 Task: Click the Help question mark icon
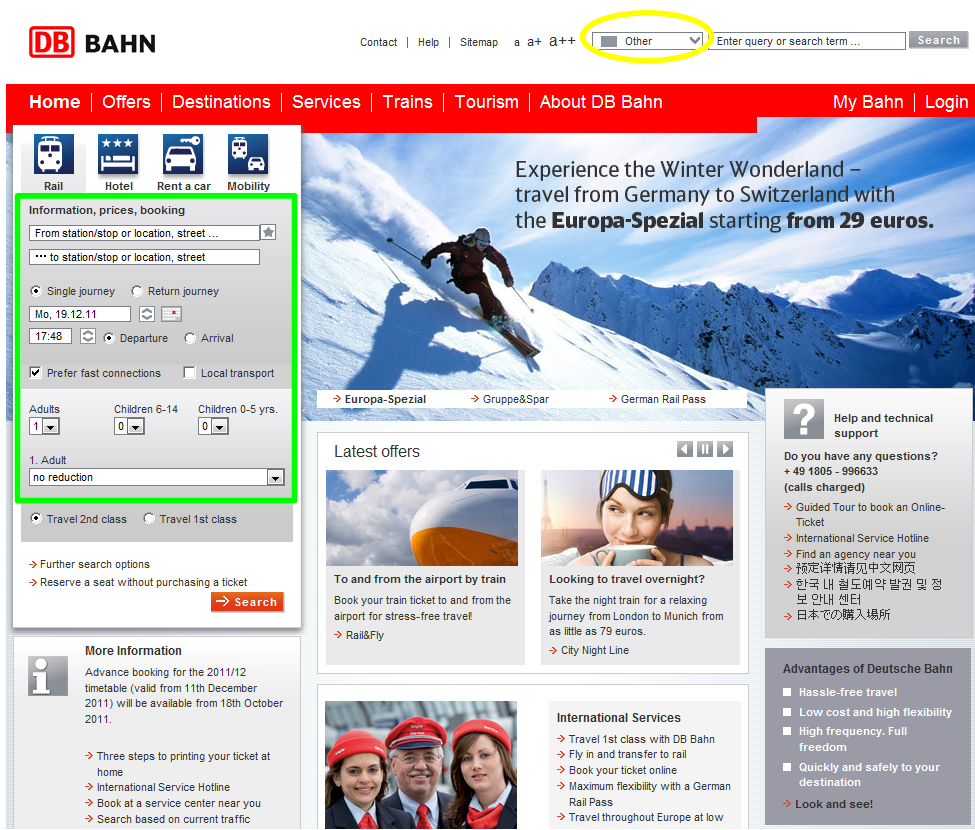point(803,419)
